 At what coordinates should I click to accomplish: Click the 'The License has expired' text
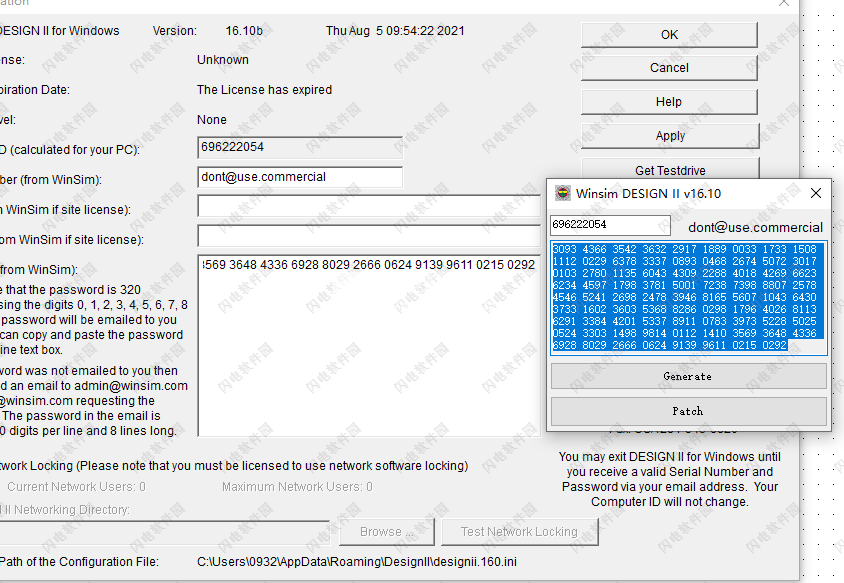click(264, 90)
